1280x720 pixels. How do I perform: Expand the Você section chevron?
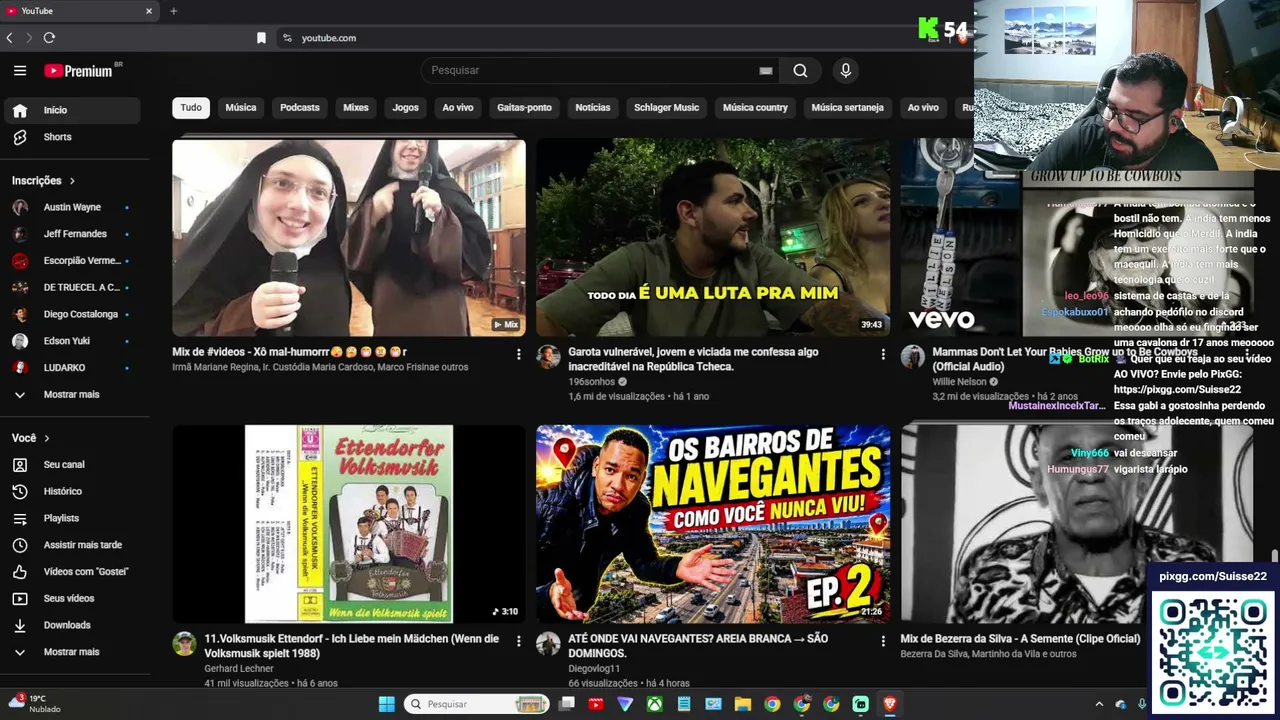(x=46, y=438)
